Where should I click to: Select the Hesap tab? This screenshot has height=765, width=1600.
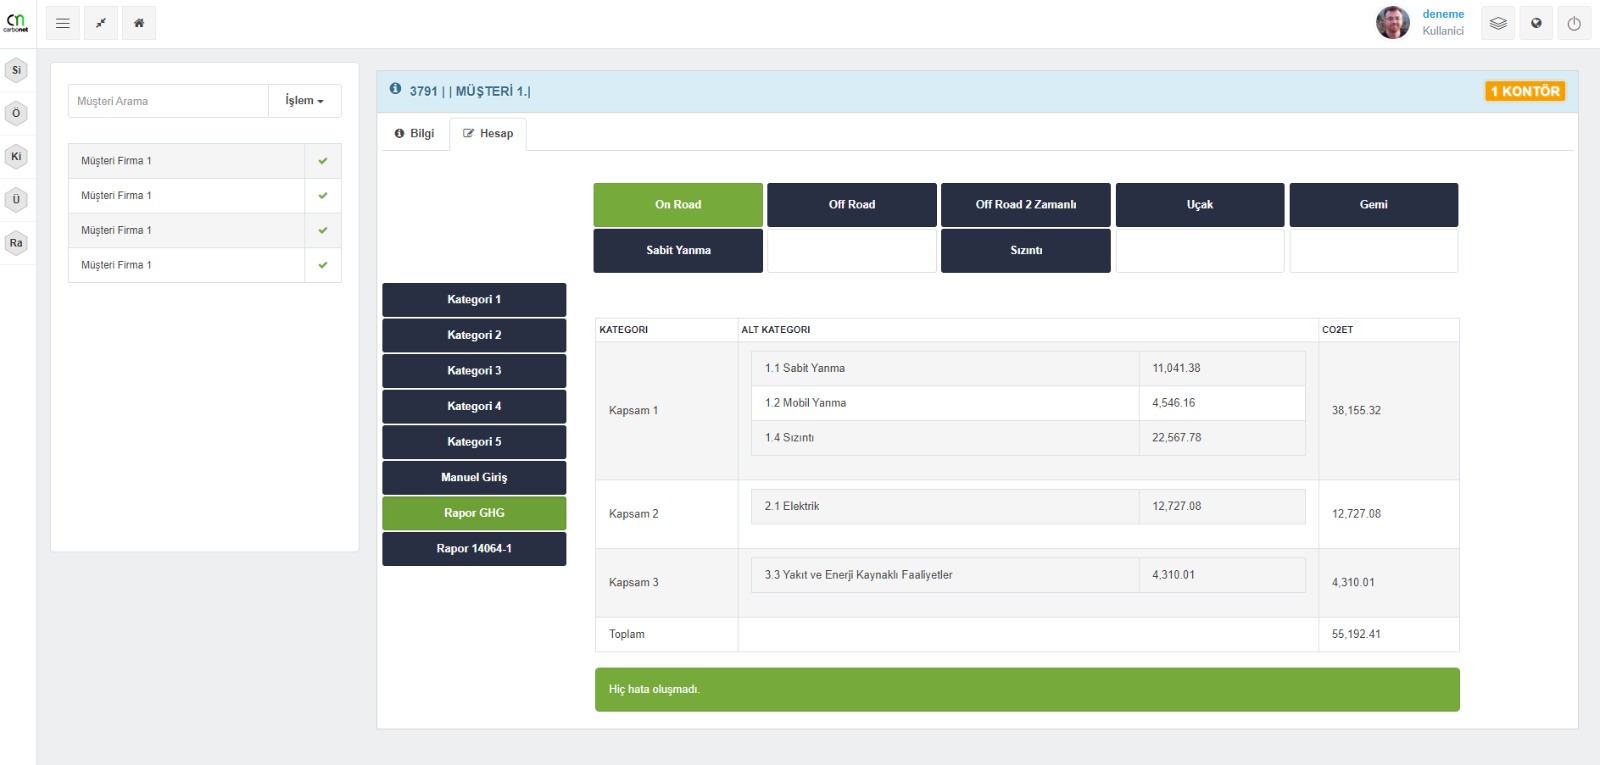(x=488, y=133)
